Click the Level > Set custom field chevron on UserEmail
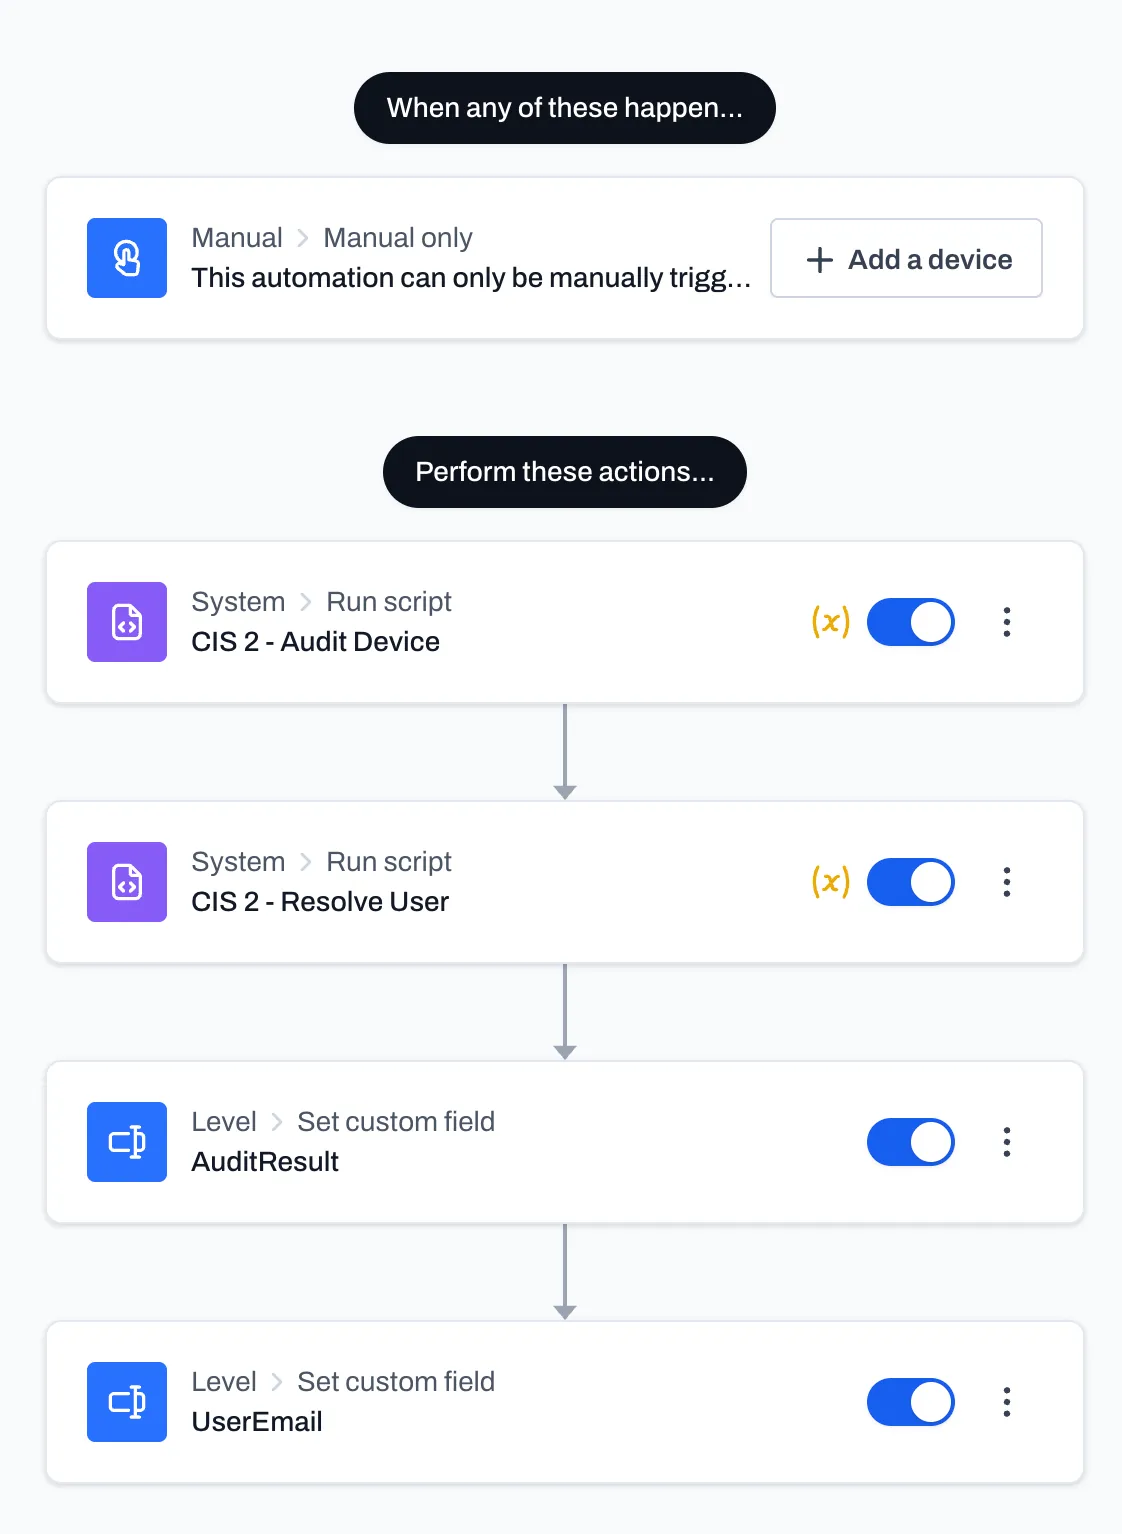Viewport: 1122px width, 1534px height. coord(277,1381)
